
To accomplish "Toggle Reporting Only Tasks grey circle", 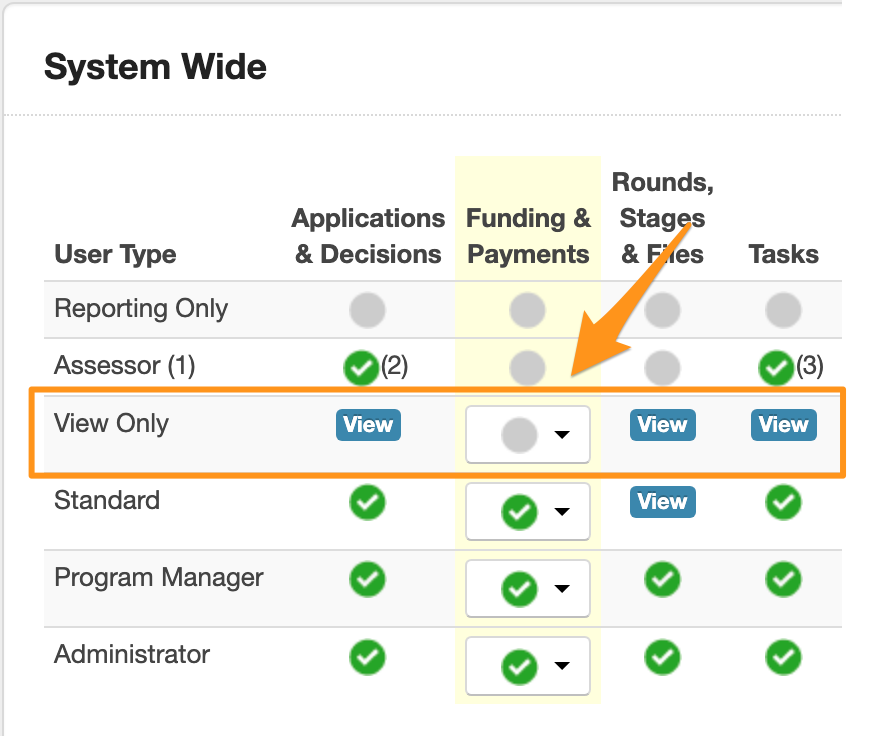I will click(x=783, y=311).
